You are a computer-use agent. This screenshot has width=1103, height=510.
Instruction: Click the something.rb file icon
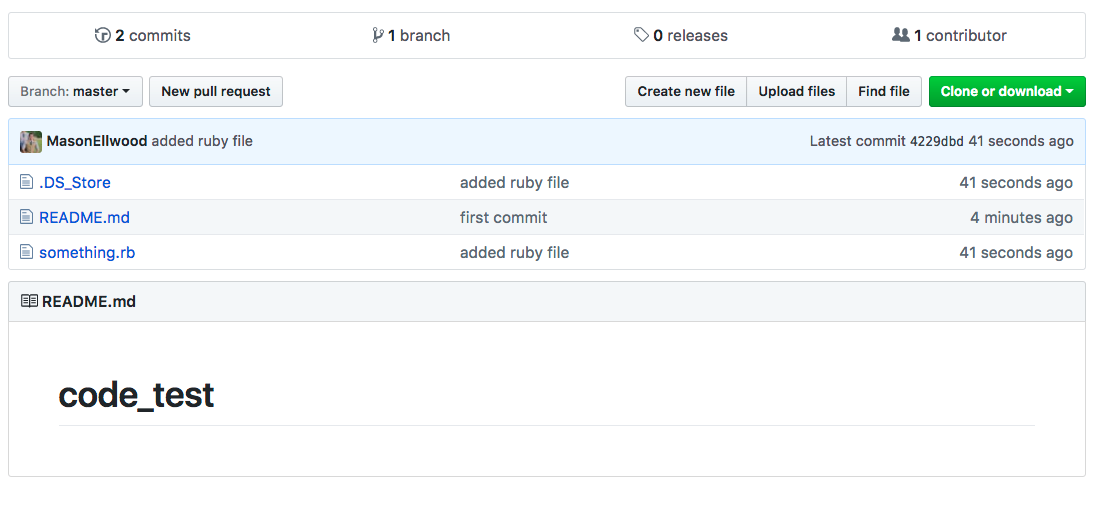pyautogui.click(x=27, y=252)
